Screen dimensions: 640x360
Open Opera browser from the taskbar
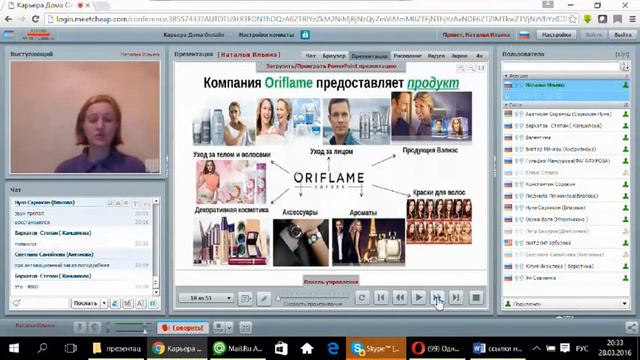point(436,349)
